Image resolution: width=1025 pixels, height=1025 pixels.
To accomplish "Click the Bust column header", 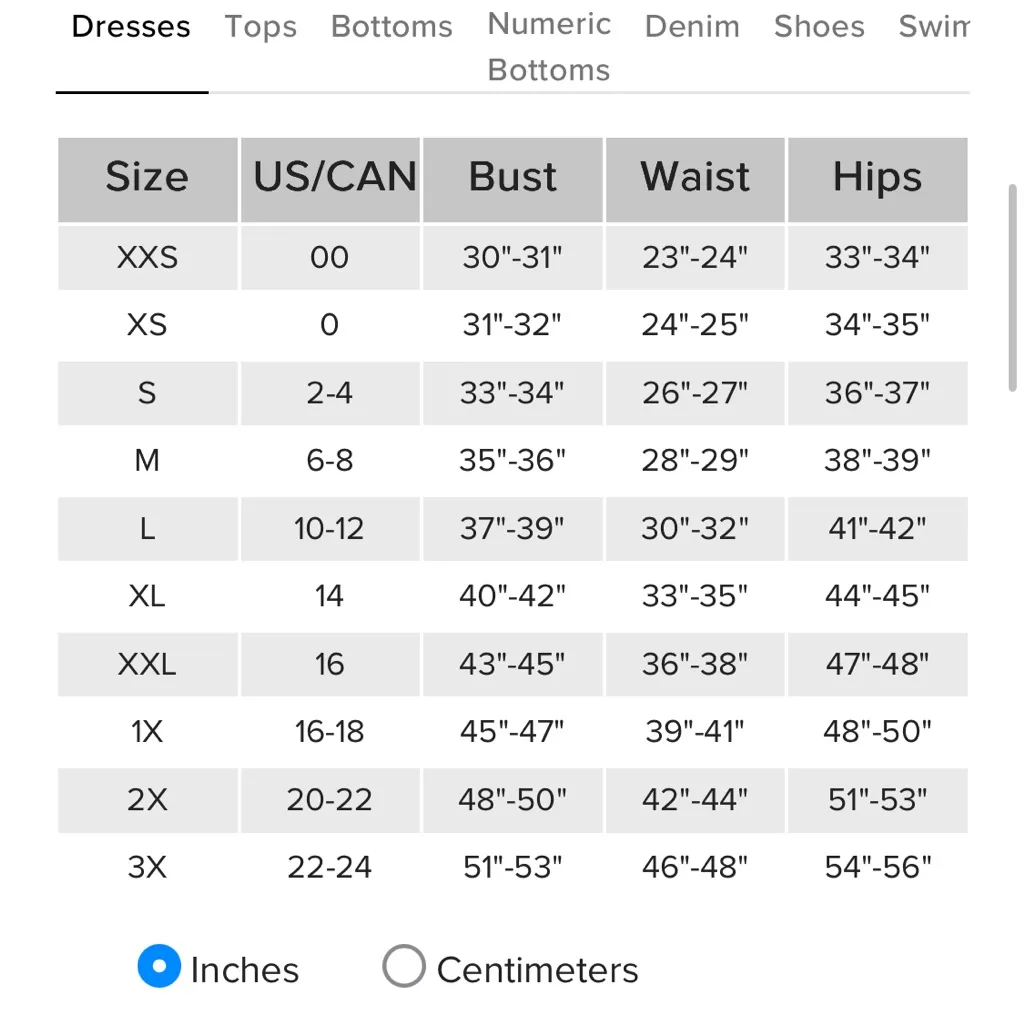I will pos(513,178).
